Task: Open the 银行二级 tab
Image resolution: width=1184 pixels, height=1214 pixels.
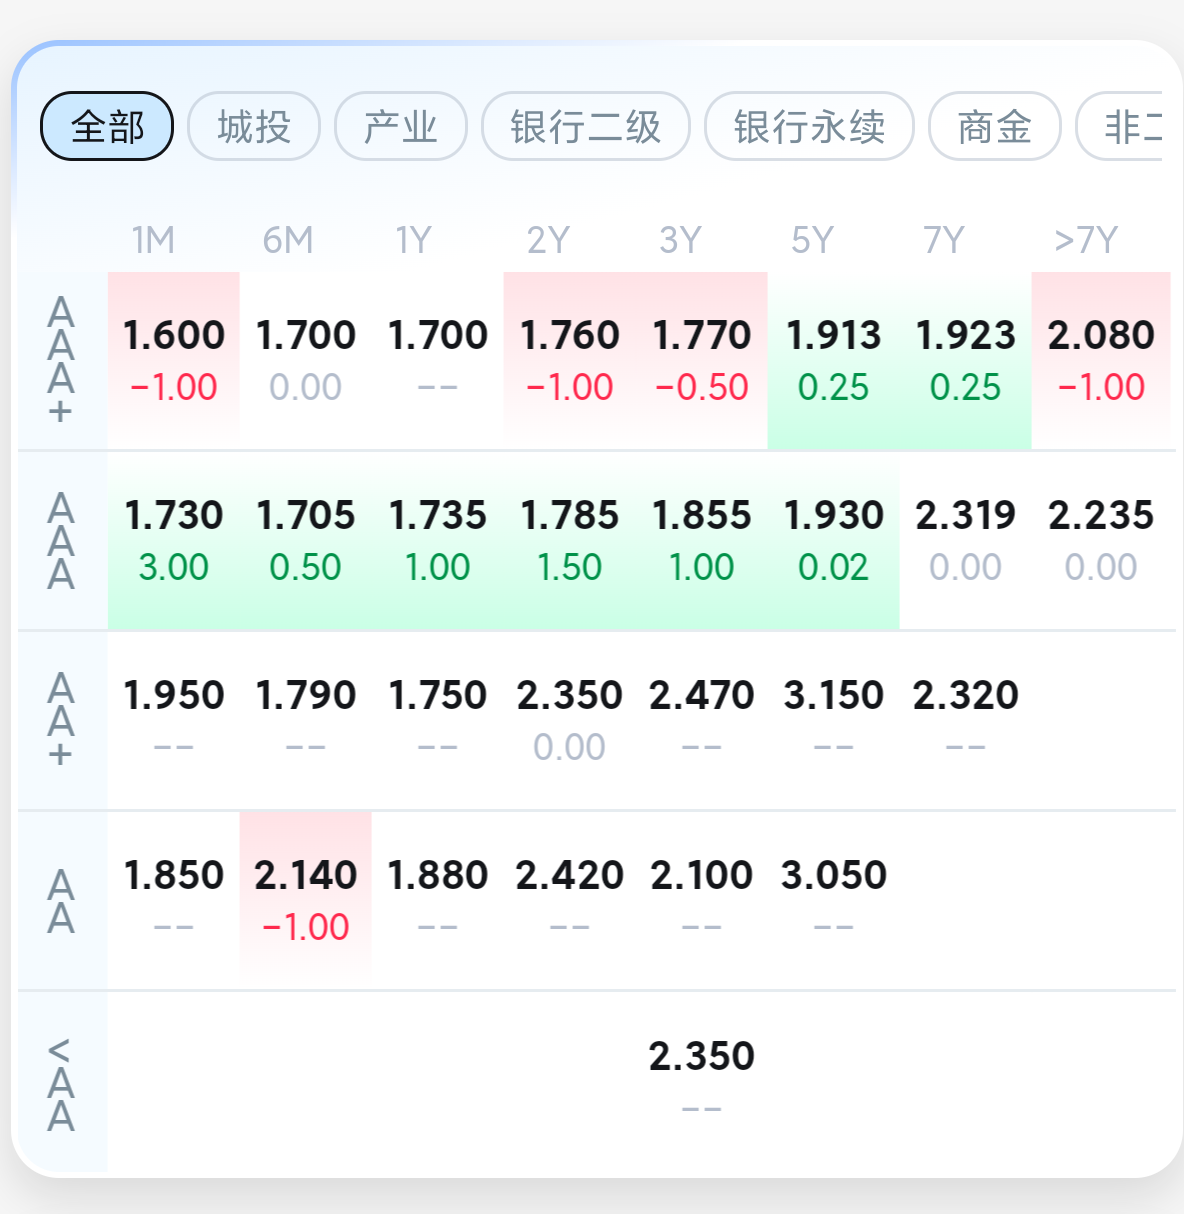Action: tap(586, 127)
